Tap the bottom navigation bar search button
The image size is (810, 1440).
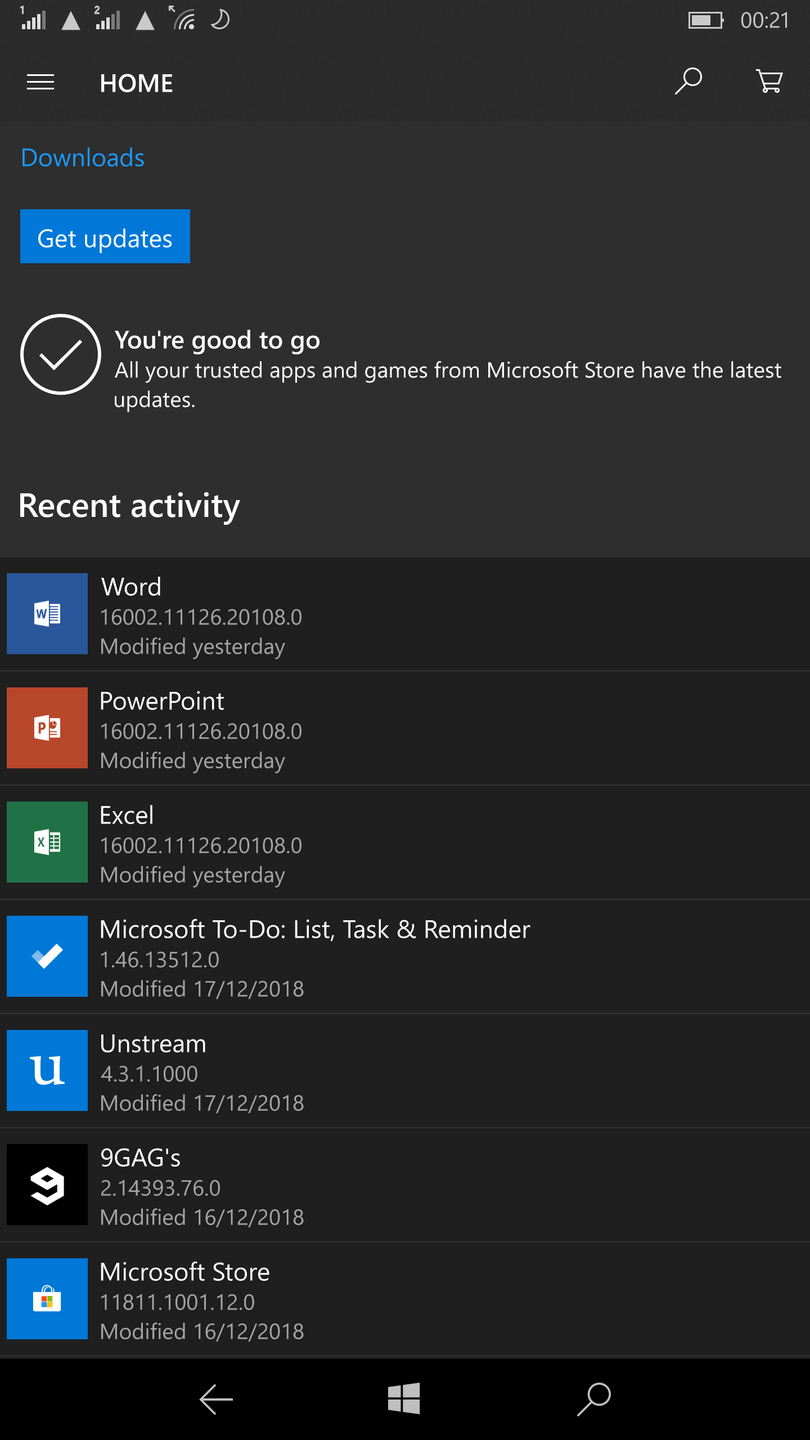594,1399
